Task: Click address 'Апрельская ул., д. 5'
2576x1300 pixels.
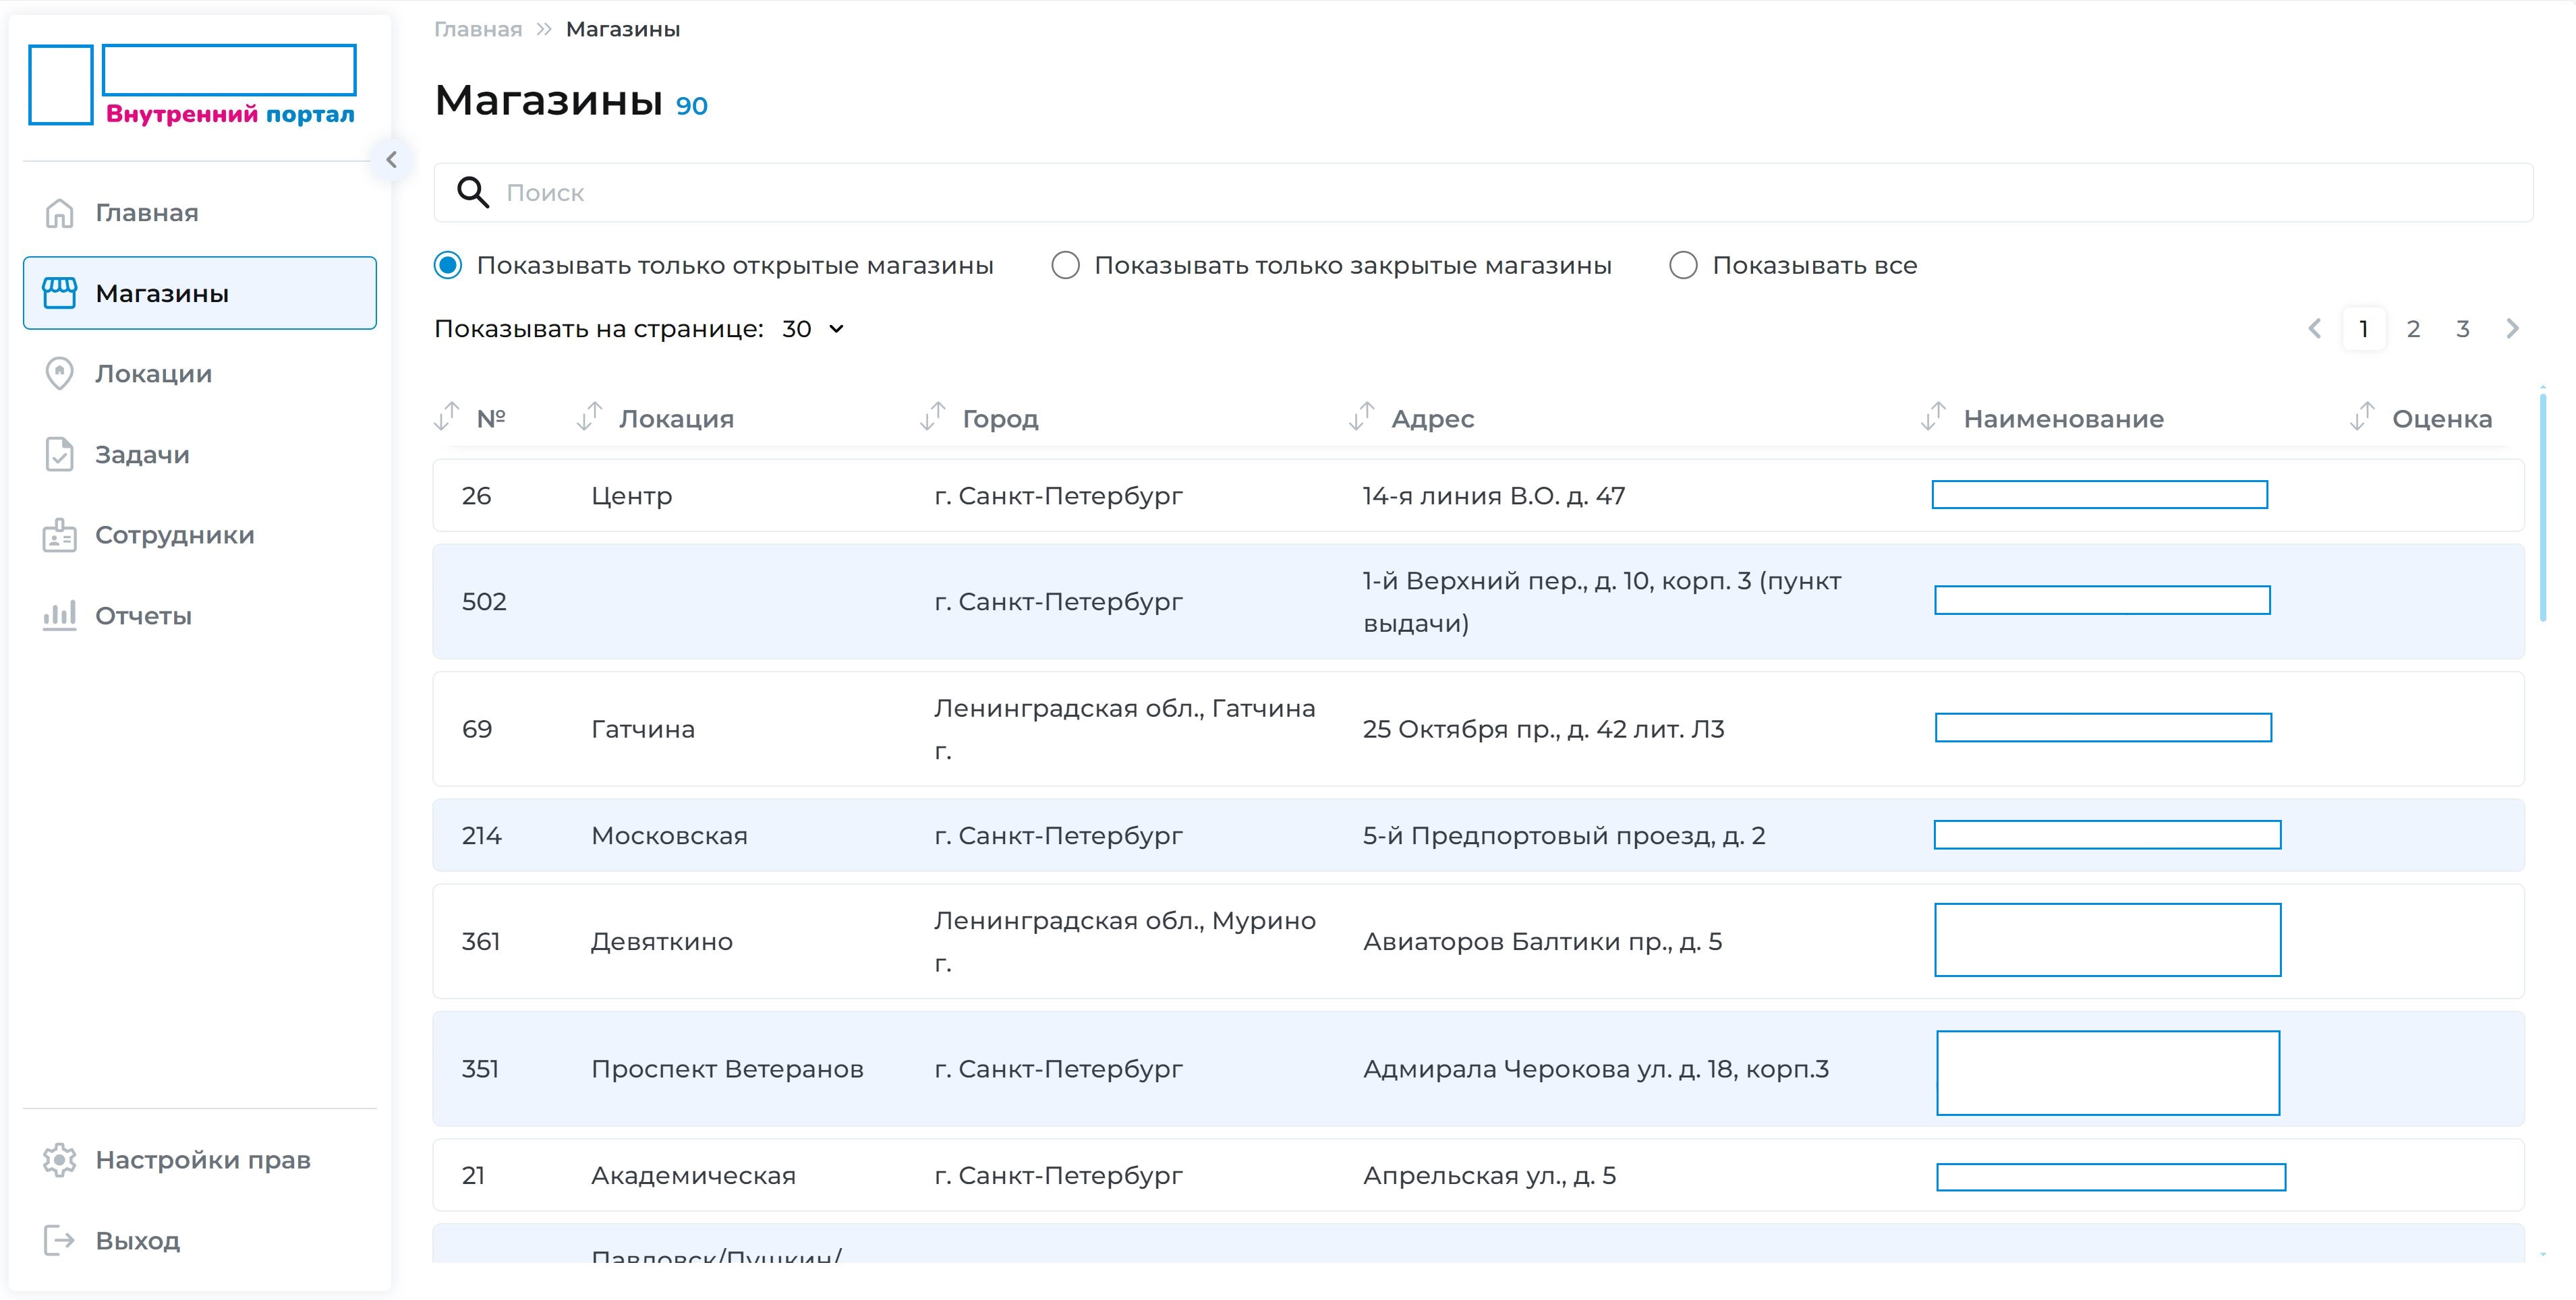Action: click(1489, 1175)
